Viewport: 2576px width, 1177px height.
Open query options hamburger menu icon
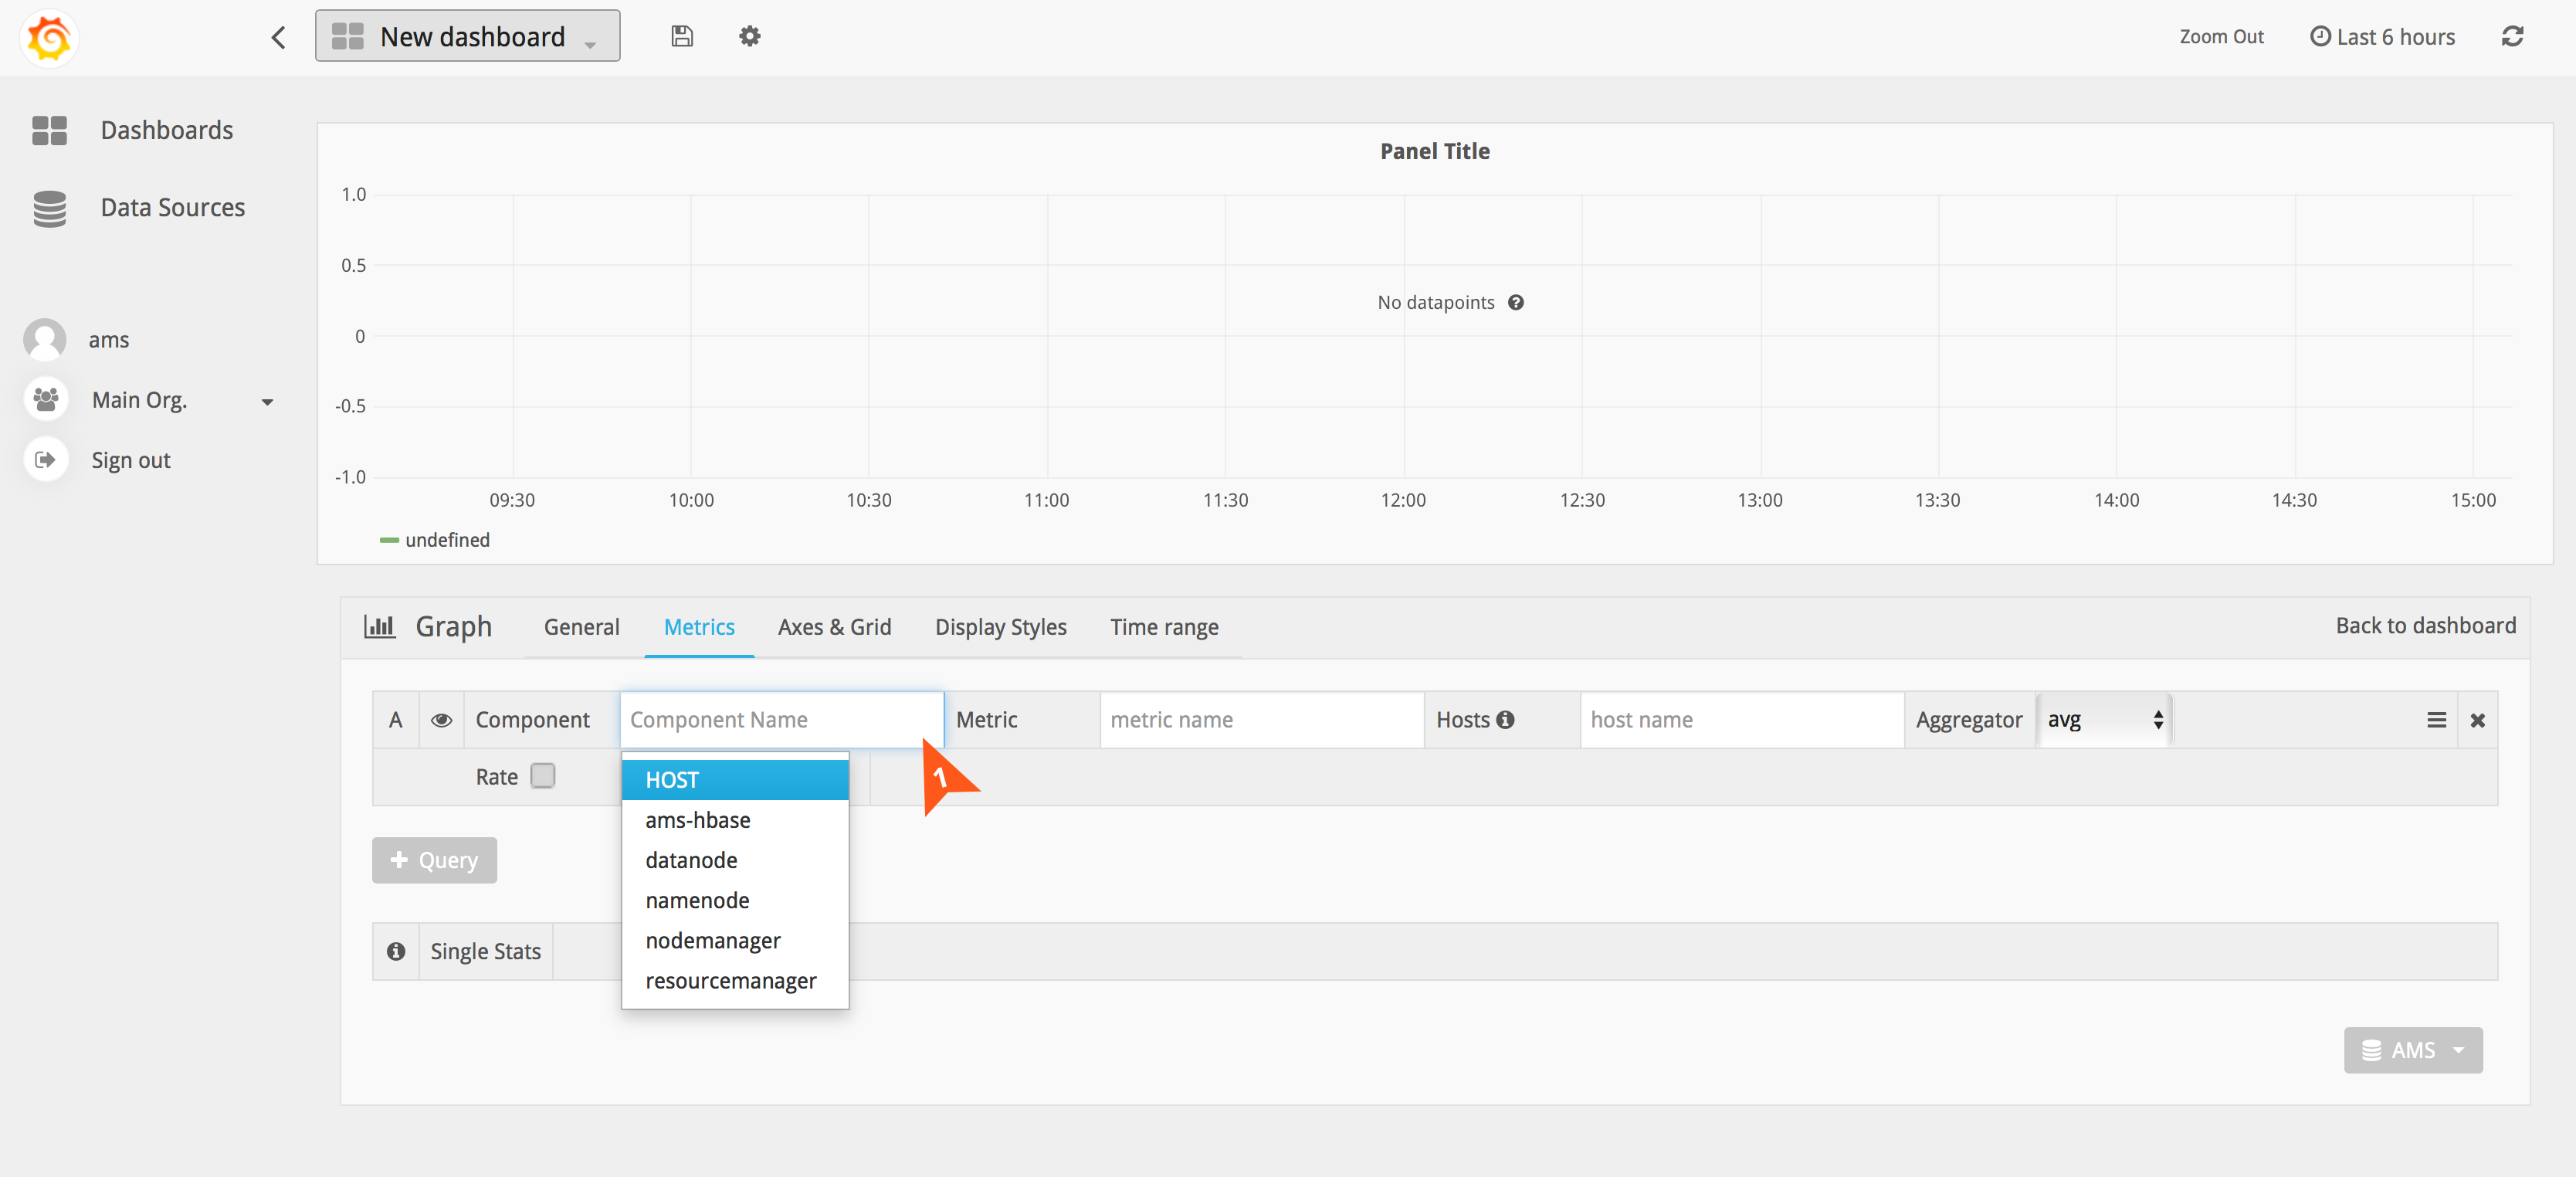pyautogui.click(x=2436, y=720)
